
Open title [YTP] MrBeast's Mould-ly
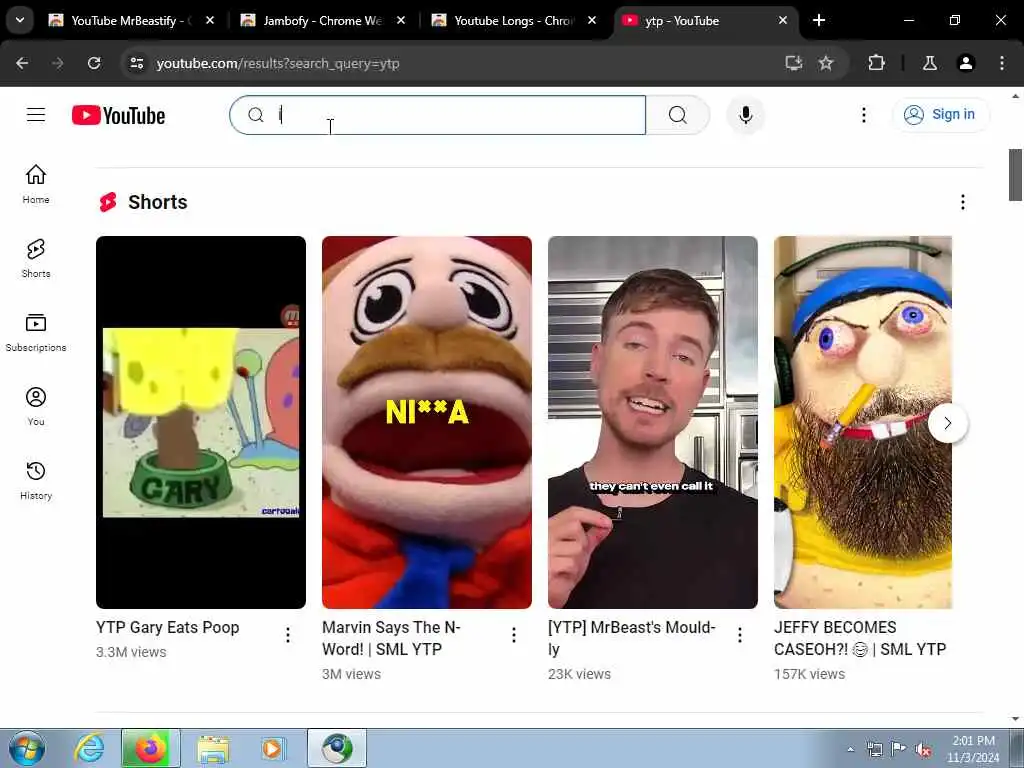(x=632, y=638)
